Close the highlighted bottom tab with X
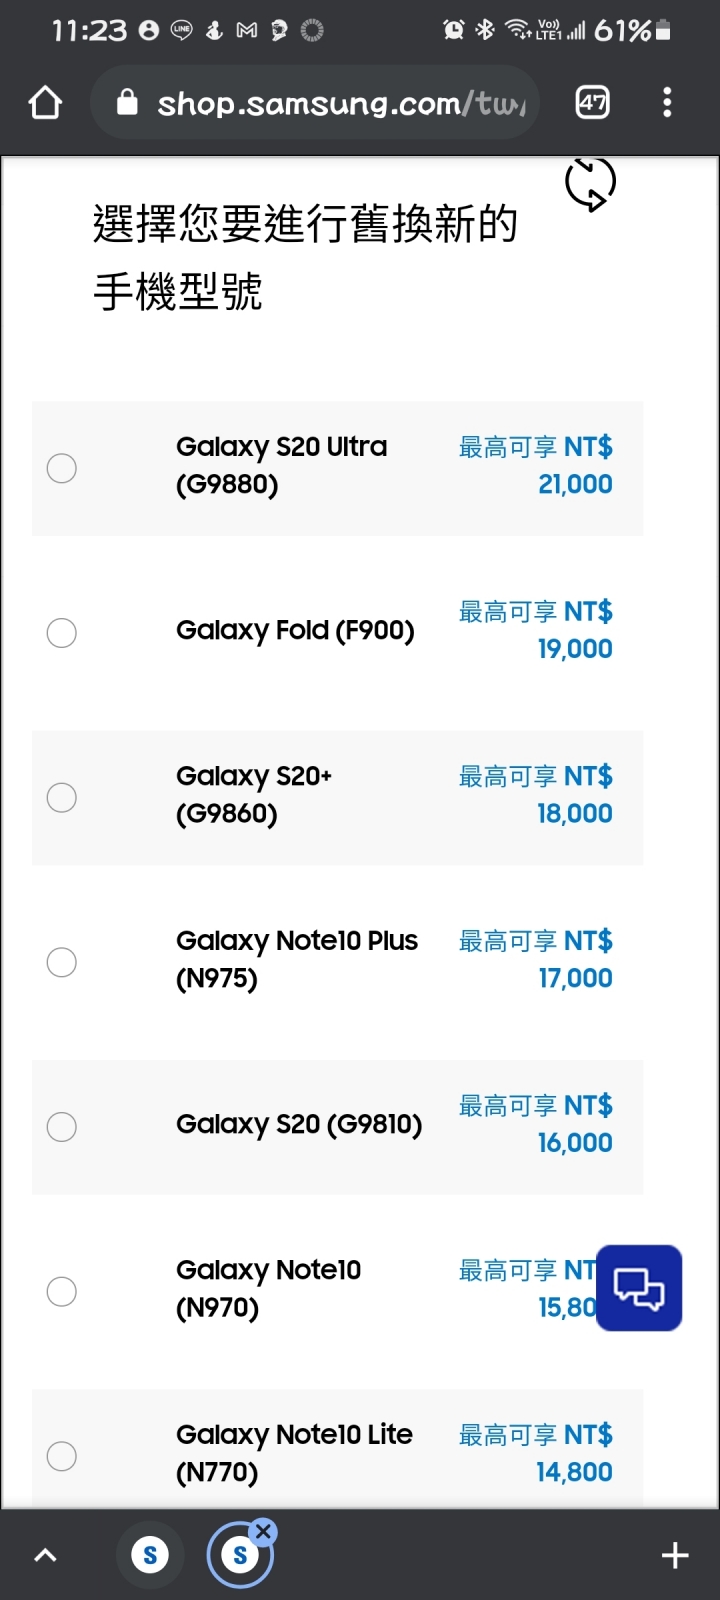Image resolution: width=720 pixels, height=1600 pixels. coord(264,1531)
